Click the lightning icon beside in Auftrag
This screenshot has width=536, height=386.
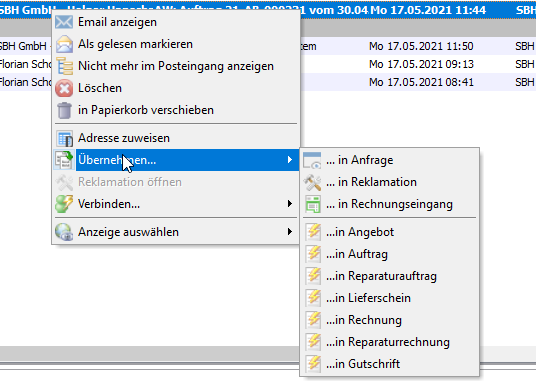[313, 254]
